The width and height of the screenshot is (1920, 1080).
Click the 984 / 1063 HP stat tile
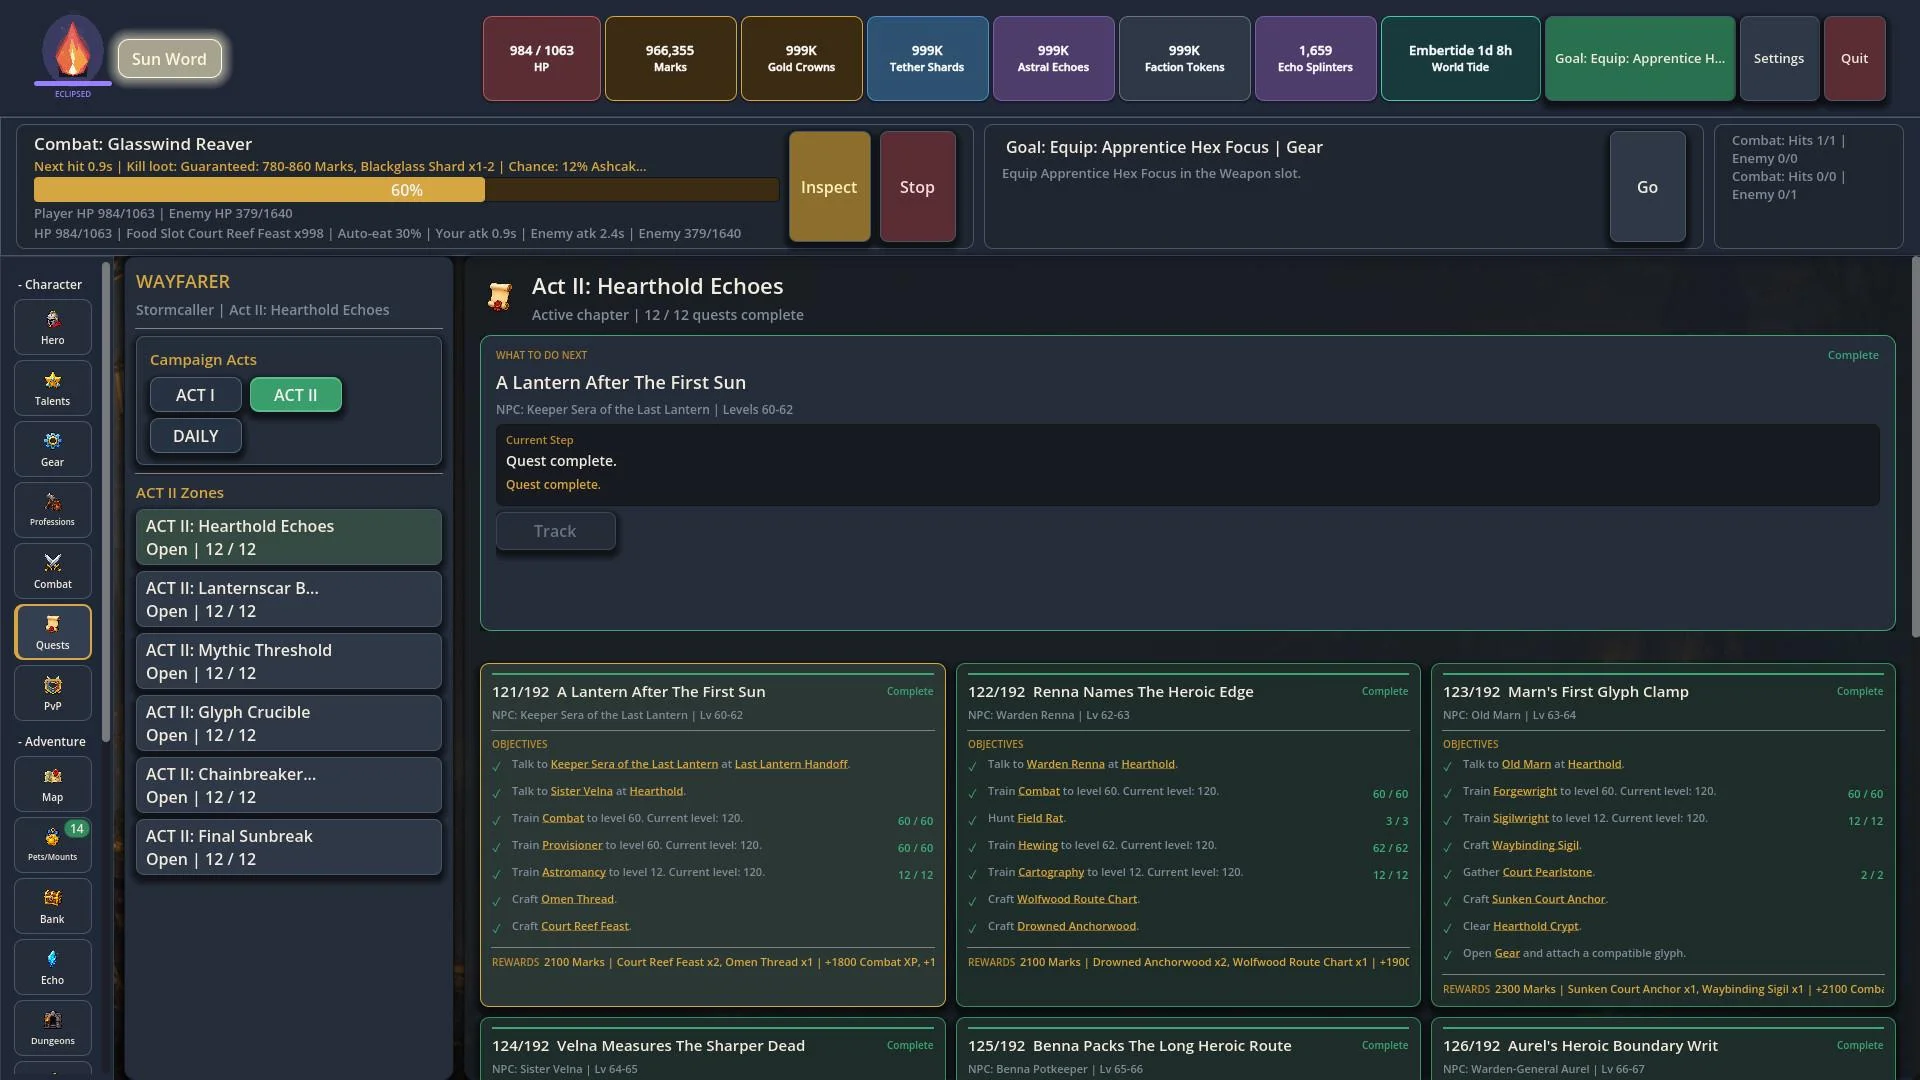pos(541,58)
